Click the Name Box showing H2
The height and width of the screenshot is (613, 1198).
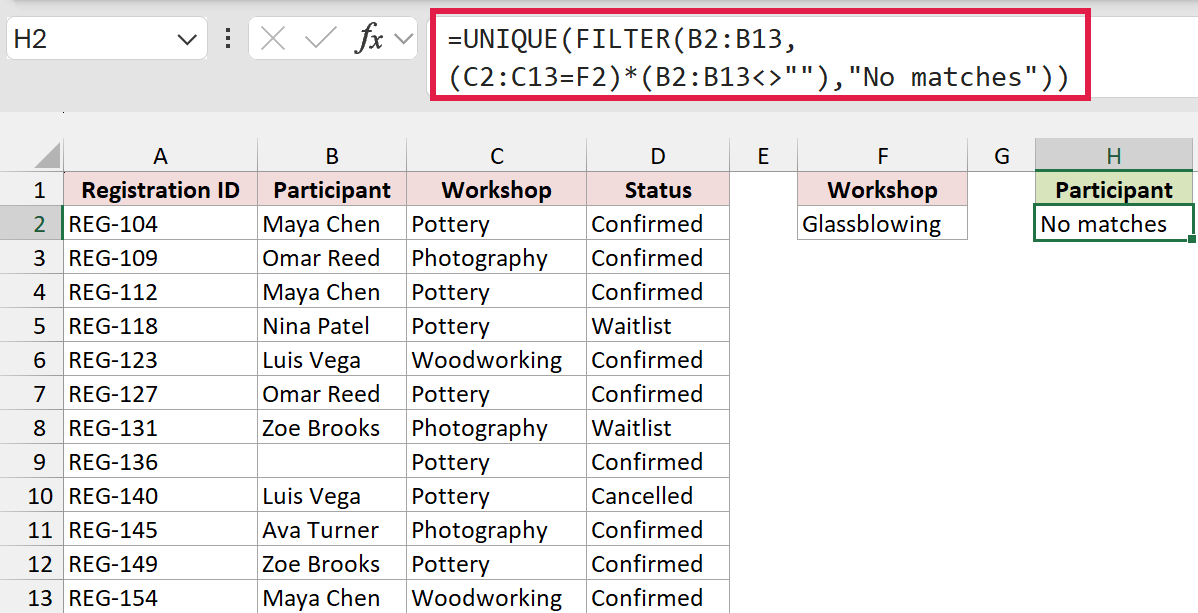tap(106, 38)
